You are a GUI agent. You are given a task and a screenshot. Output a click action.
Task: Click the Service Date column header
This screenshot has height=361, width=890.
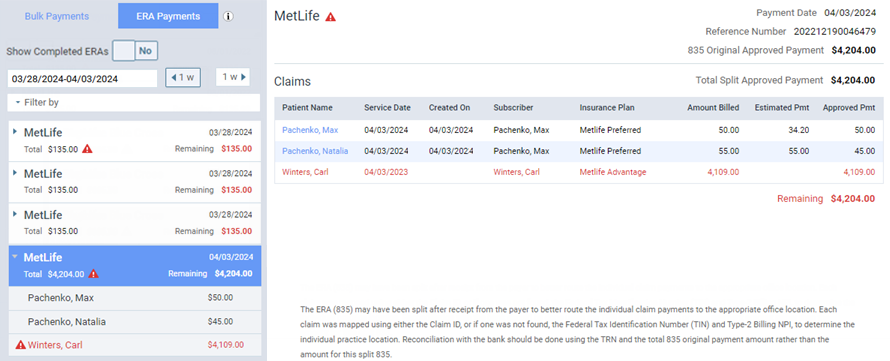pyautogui.click(x=387, y=108)
